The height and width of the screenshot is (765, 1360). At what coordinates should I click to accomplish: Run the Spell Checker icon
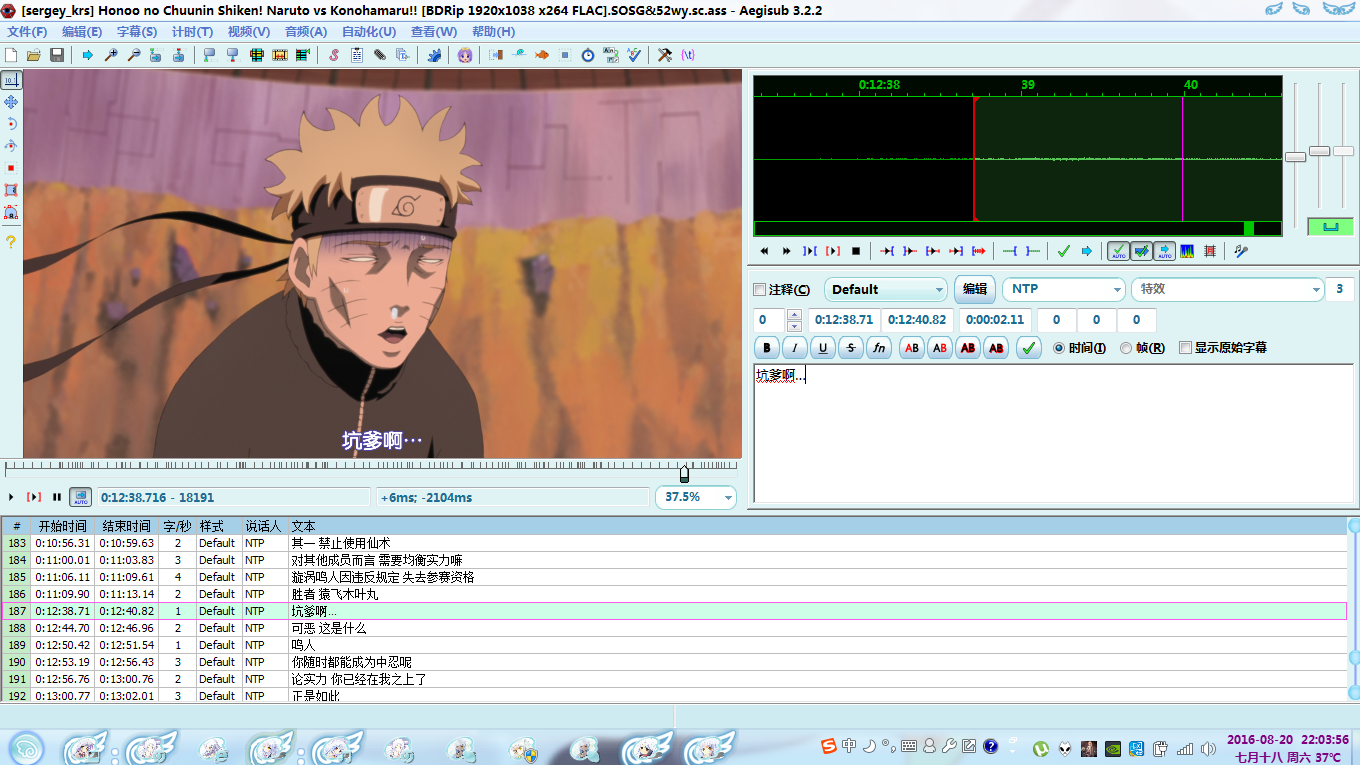[634, 55]
